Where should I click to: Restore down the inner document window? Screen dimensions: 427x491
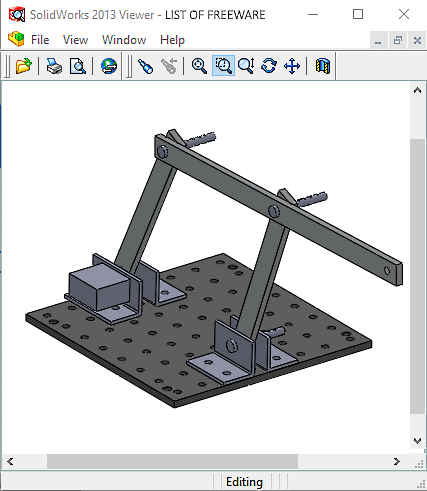point(398,40)
